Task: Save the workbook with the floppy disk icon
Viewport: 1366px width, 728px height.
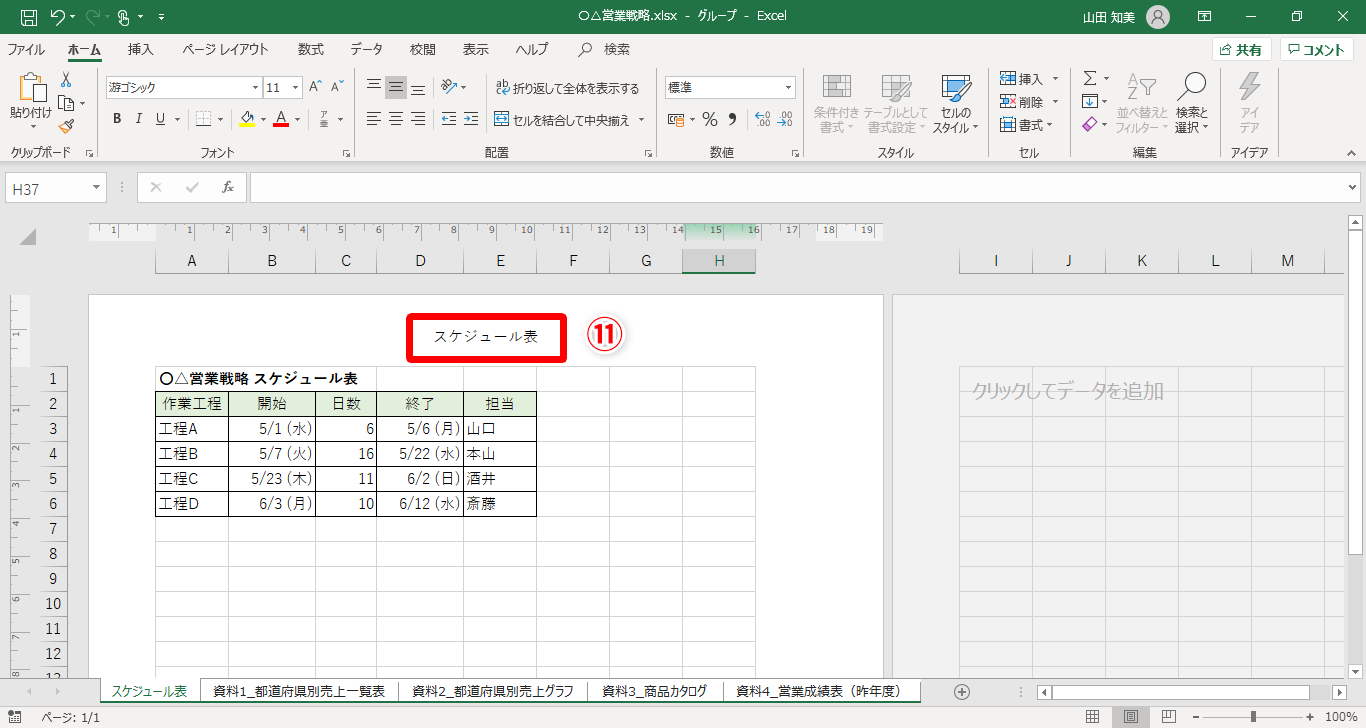Action: coord(29,17)
